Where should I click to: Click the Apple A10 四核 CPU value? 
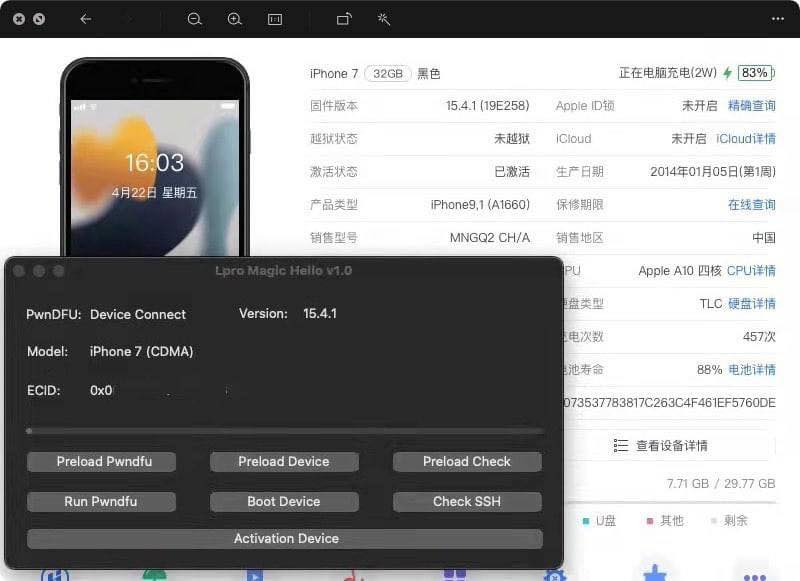click(680, 271)
